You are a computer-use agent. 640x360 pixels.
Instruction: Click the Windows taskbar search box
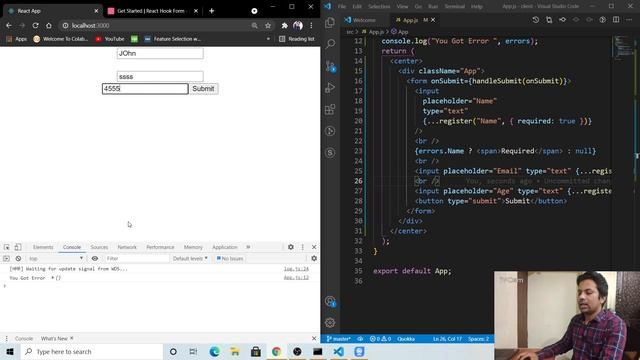pos(91,351)
